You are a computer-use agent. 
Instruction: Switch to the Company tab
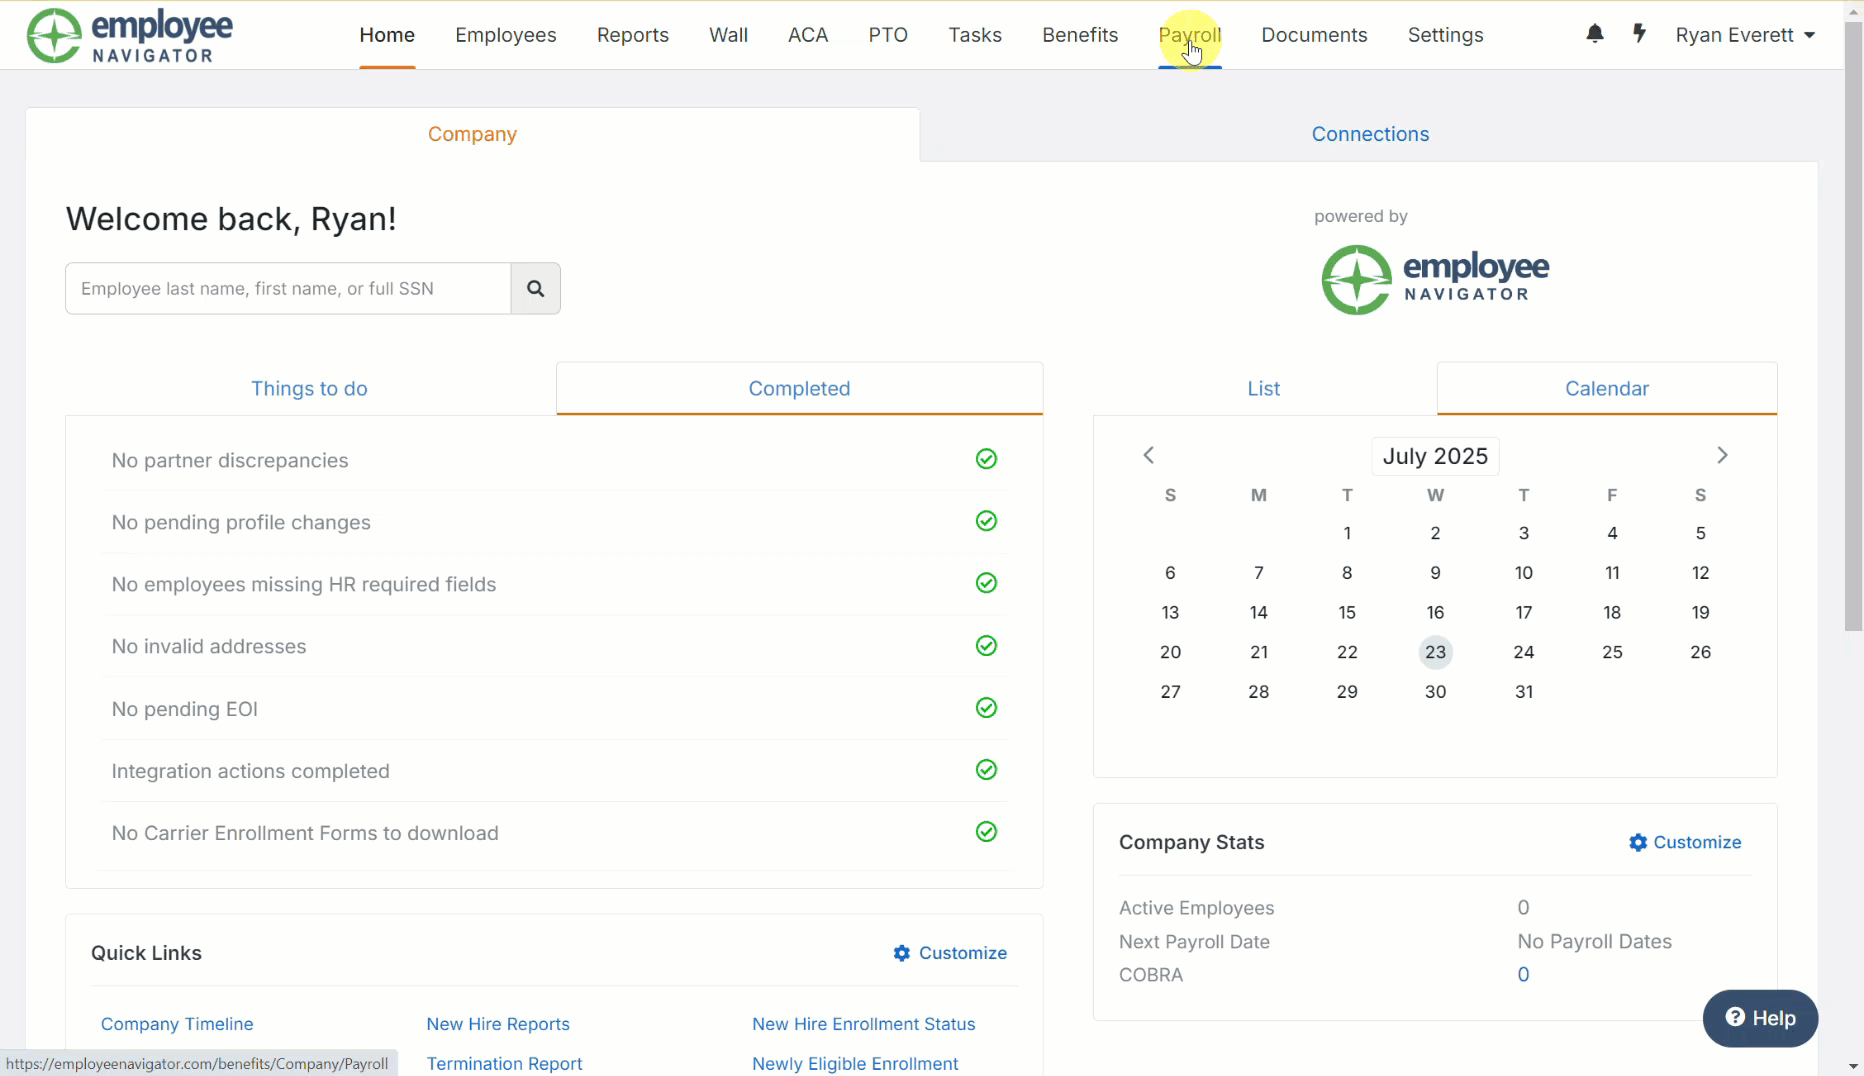(472, 134)
